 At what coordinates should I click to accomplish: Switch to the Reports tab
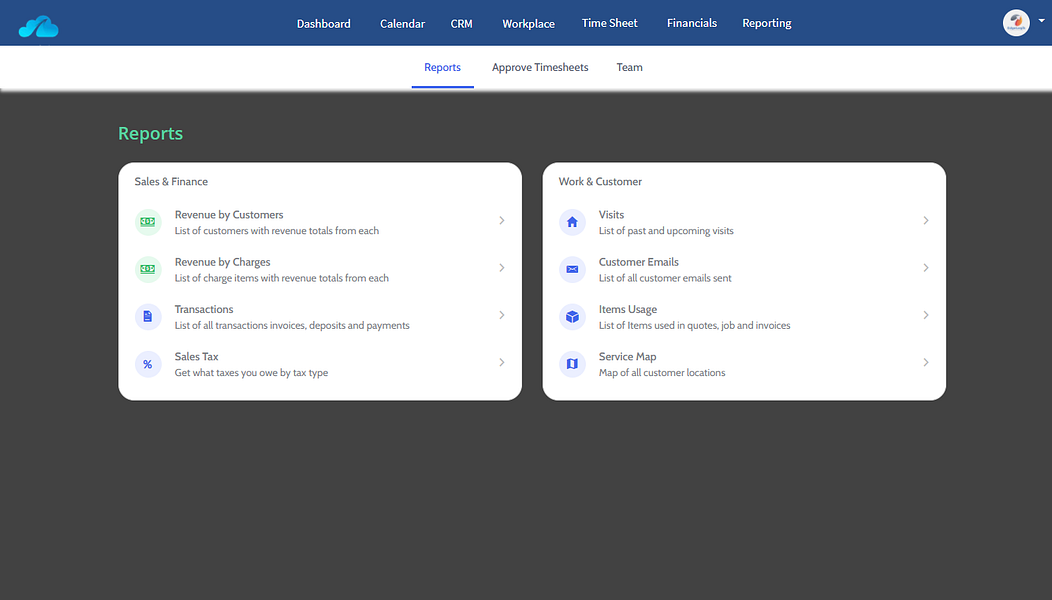tap(442, 67)
